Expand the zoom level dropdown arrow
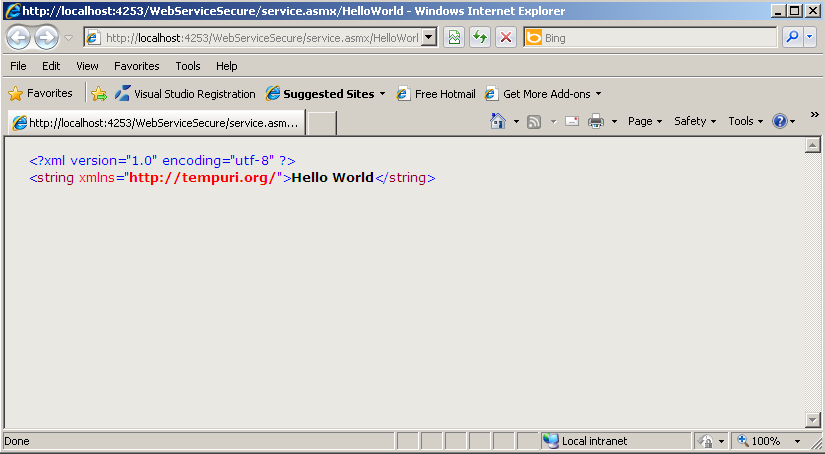Image resolution: width=825 pixels, height=454 pixels. pos(797,441)
